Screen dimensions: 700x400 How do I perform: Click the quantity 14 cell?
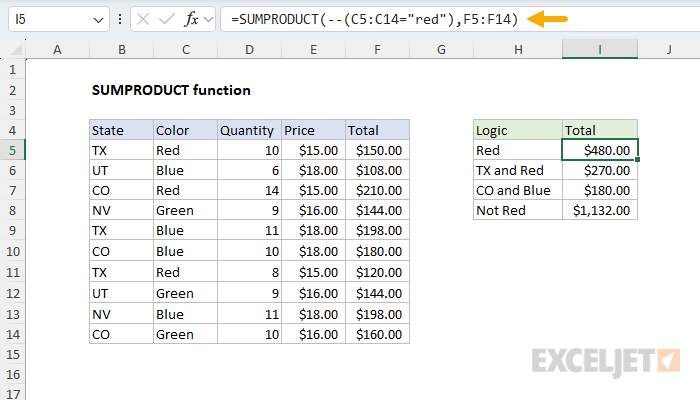pyautogui.click(x=250, y=190)
